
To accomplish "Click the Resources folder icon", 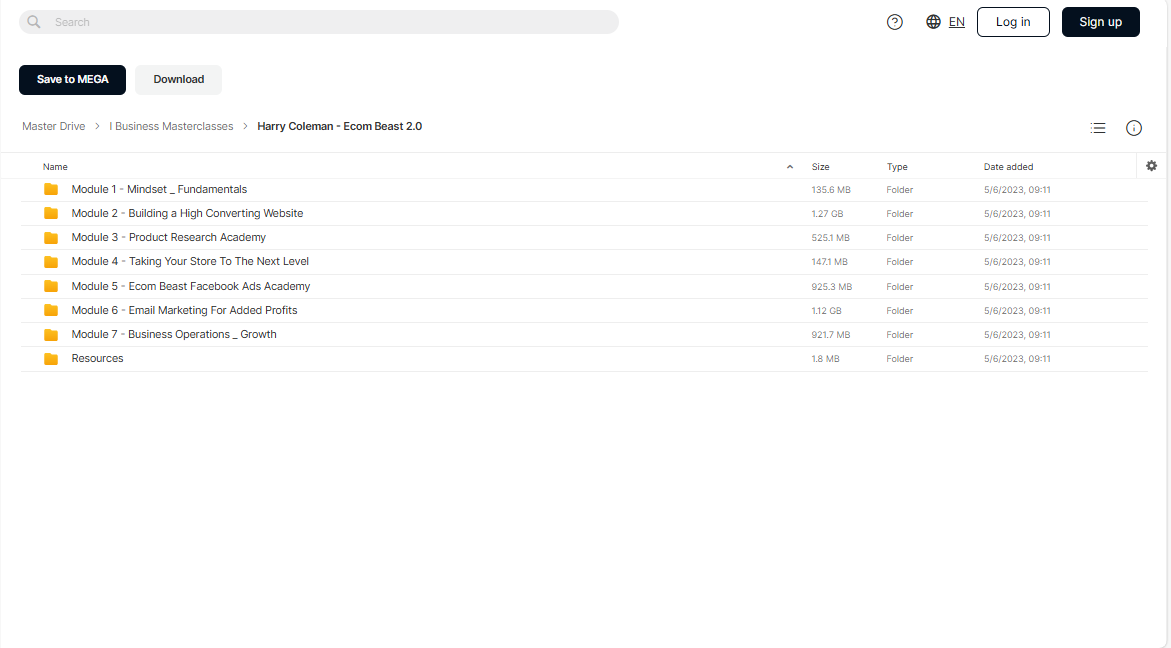I will pyautogui.click(x=51, y=359).
